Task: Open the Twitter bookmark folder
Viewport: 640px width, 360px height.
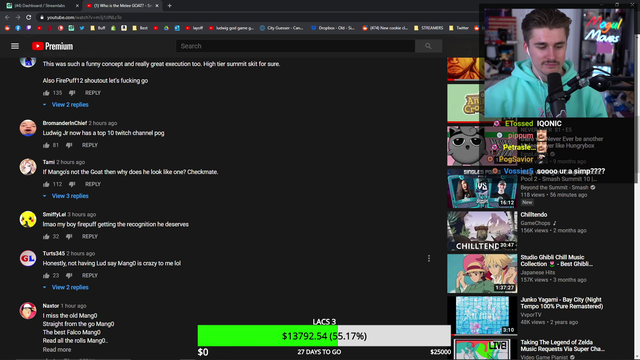Action: coord(459,28)
